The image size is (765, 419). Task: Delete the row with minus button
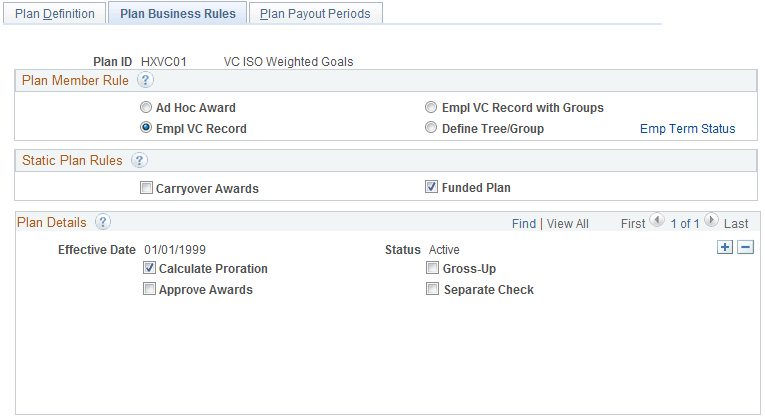click(x=744, y=248)
